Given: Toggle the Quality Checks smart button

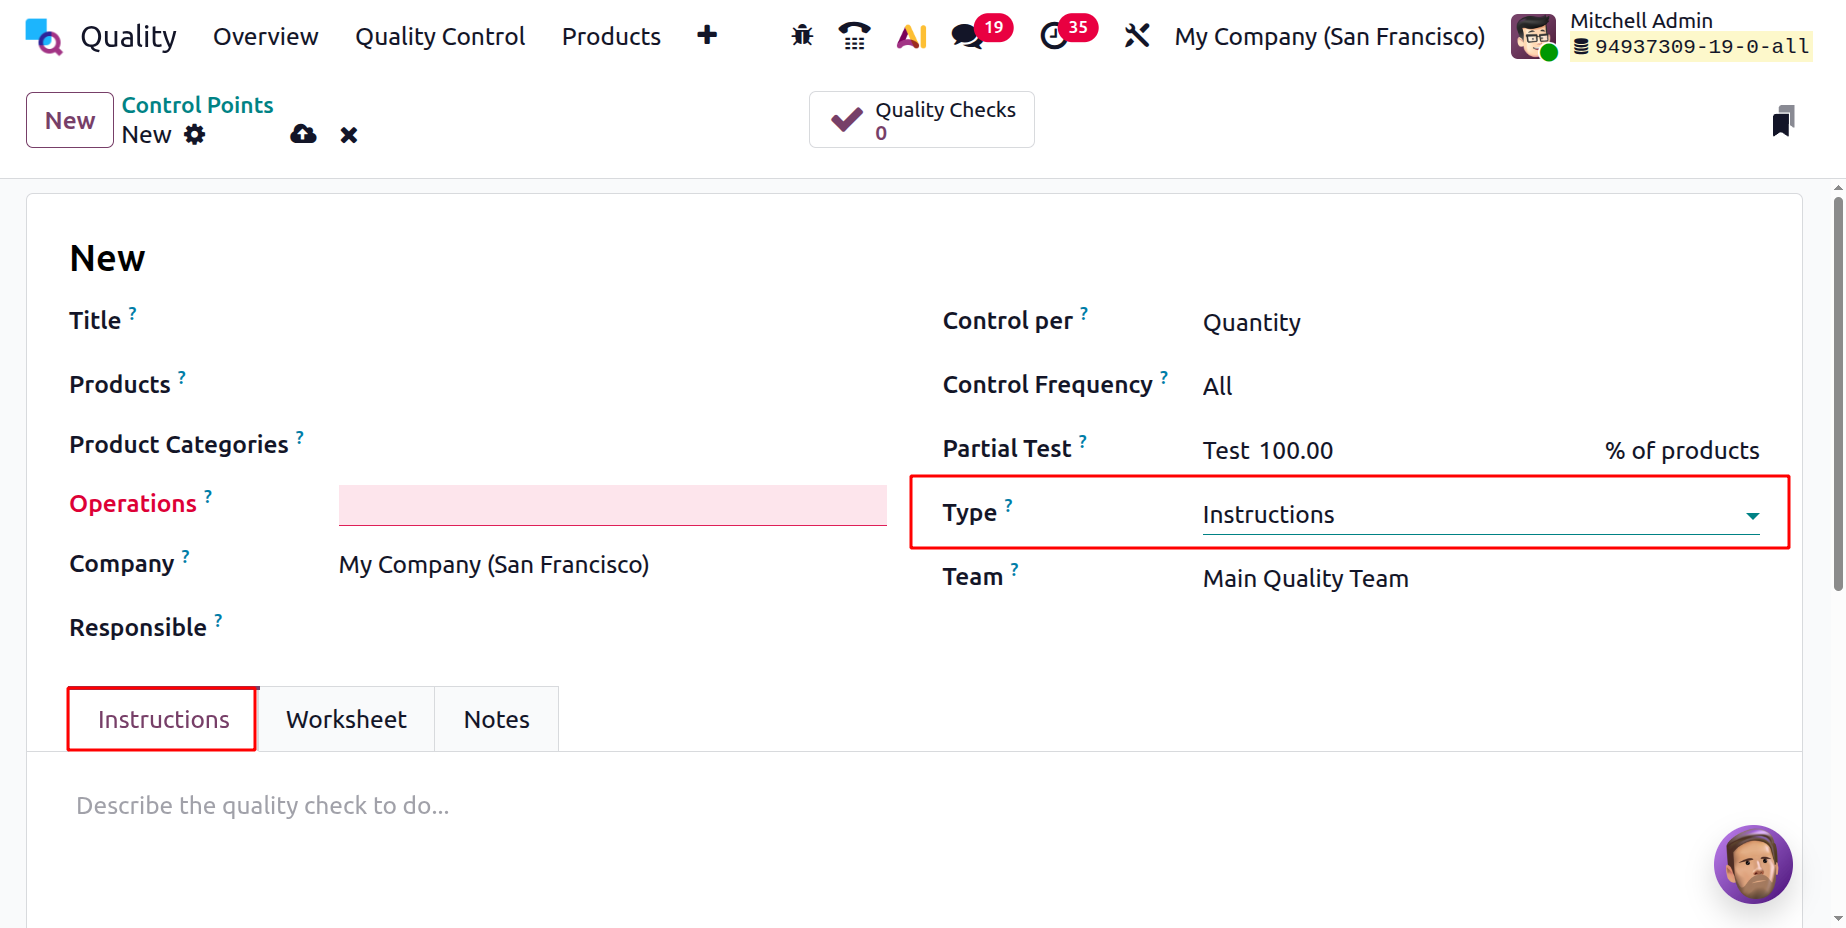Looking at the screenshot, I should 920,119.
